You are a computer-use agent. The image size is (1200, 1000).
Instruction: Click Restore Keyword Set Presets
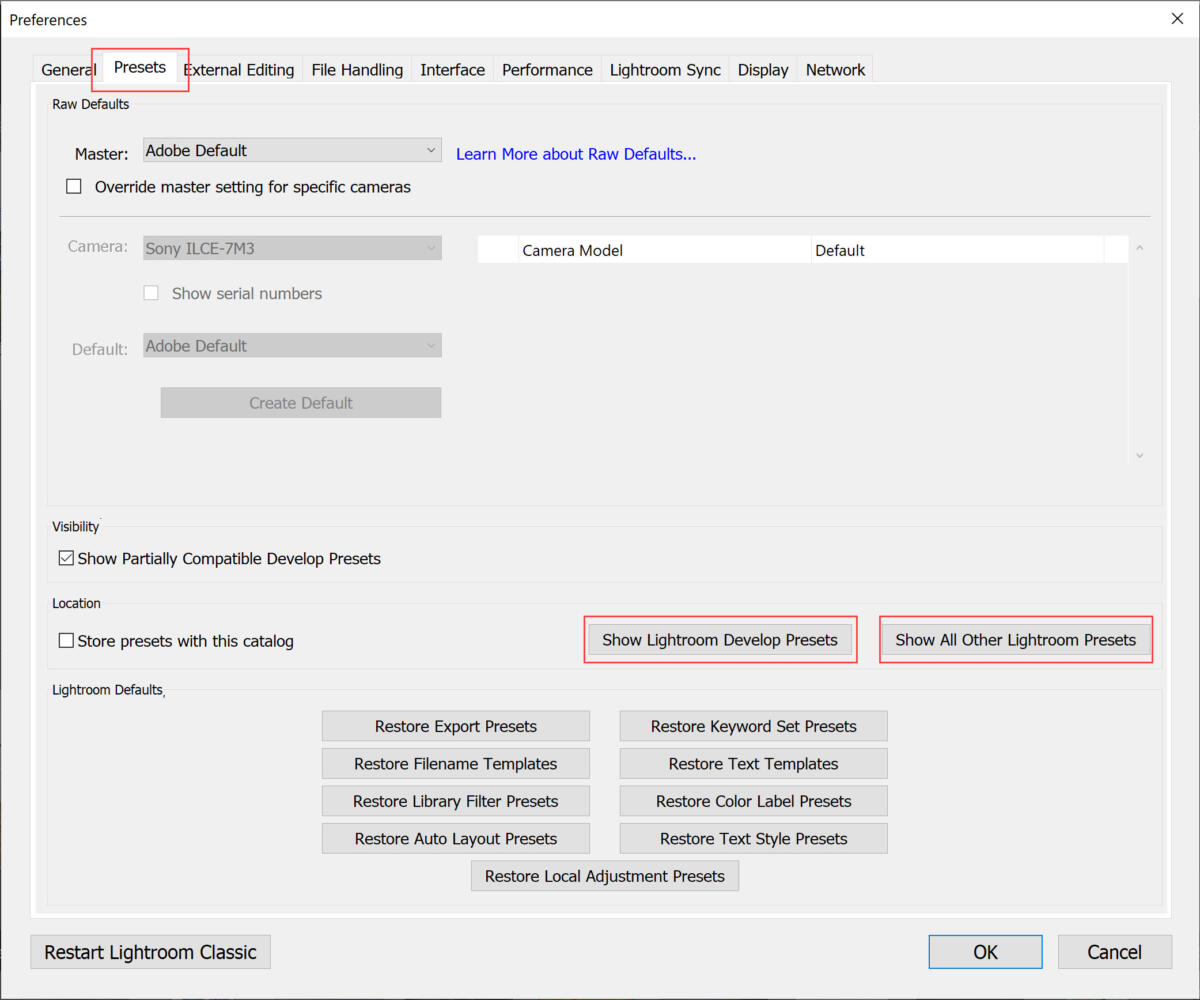[x=753, y=725]
